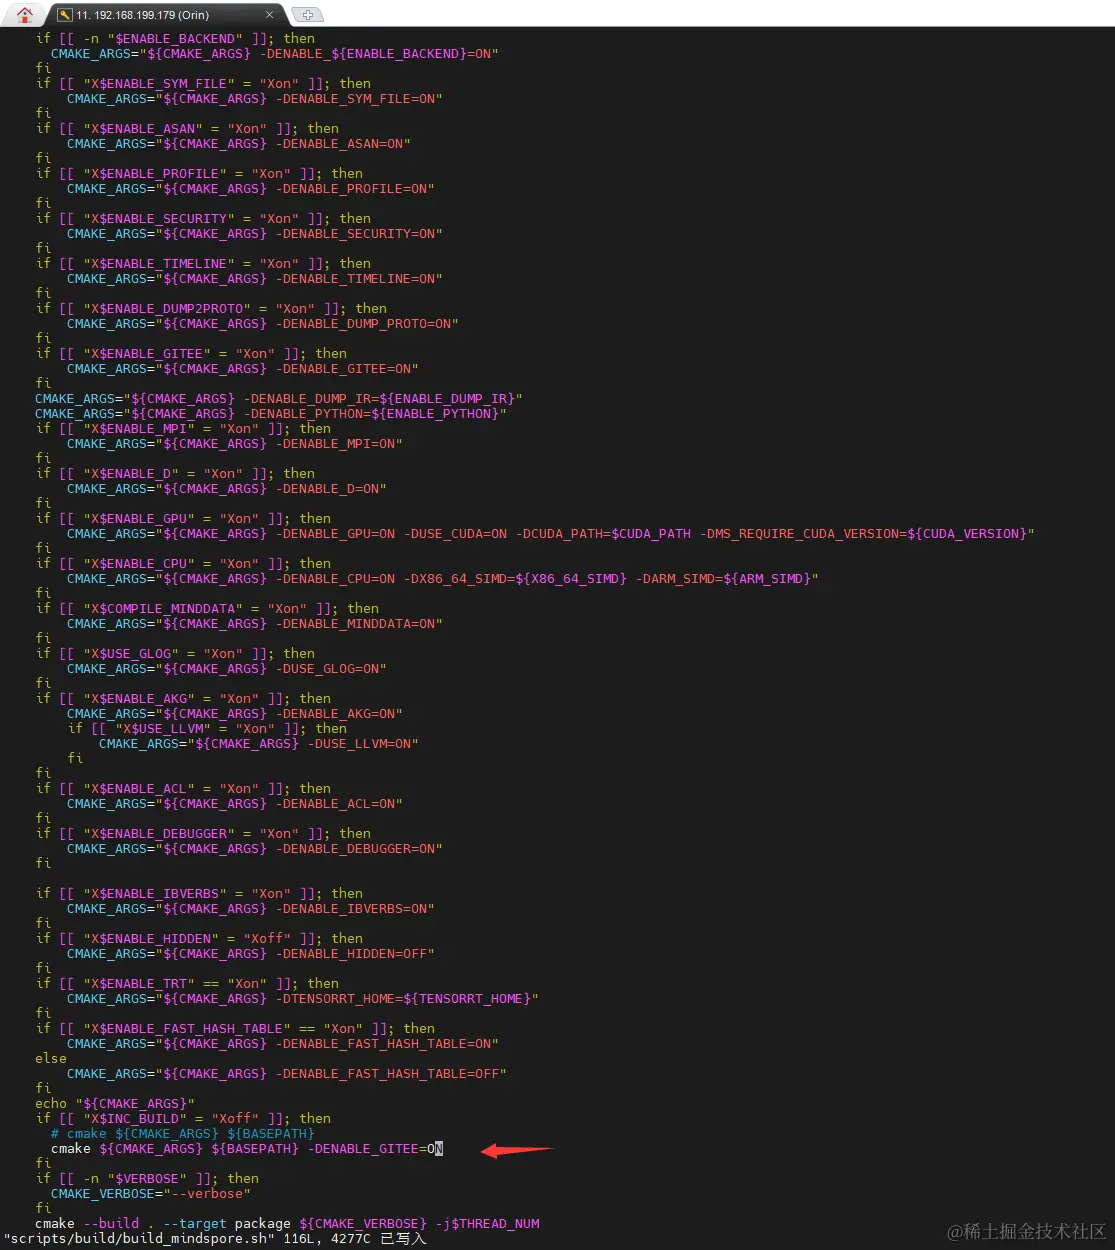Click the line with -DENABLE_GPU=ON -DUSE_CUDA=ON
This screenshot has height=1250, width=1115.
tap(550, 534)
